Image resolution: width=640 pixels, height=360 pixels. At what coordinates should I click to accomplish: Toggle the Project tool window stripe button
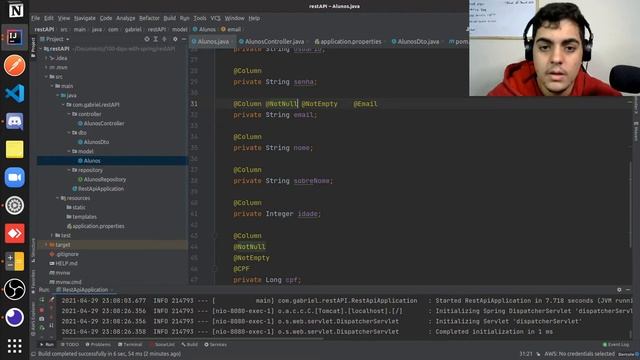pyautogui.click(x=33, y=47)
